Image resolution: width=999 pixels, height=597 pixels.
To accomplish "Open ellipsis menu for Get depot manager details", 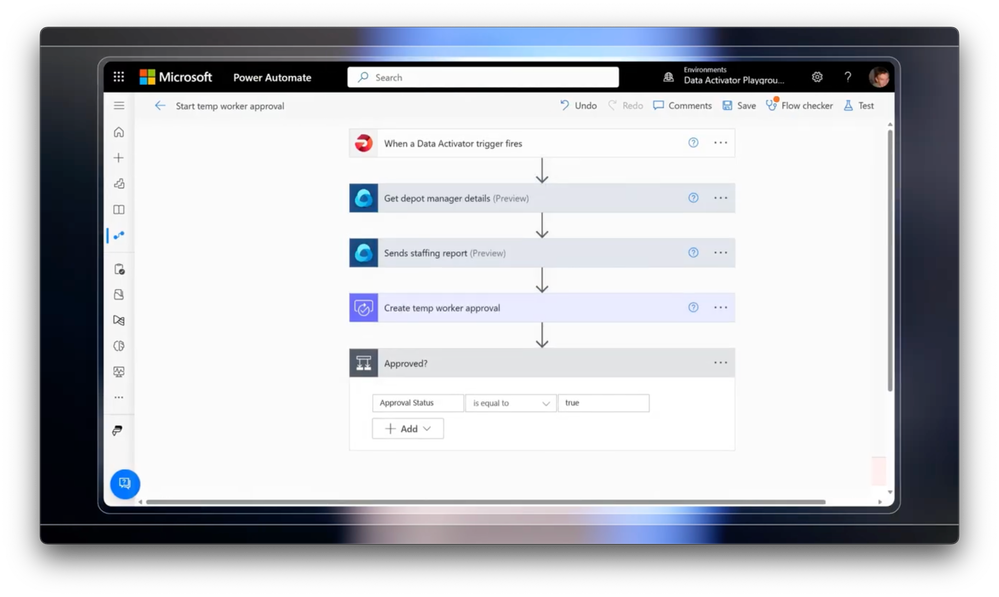I will click(721, 198).
